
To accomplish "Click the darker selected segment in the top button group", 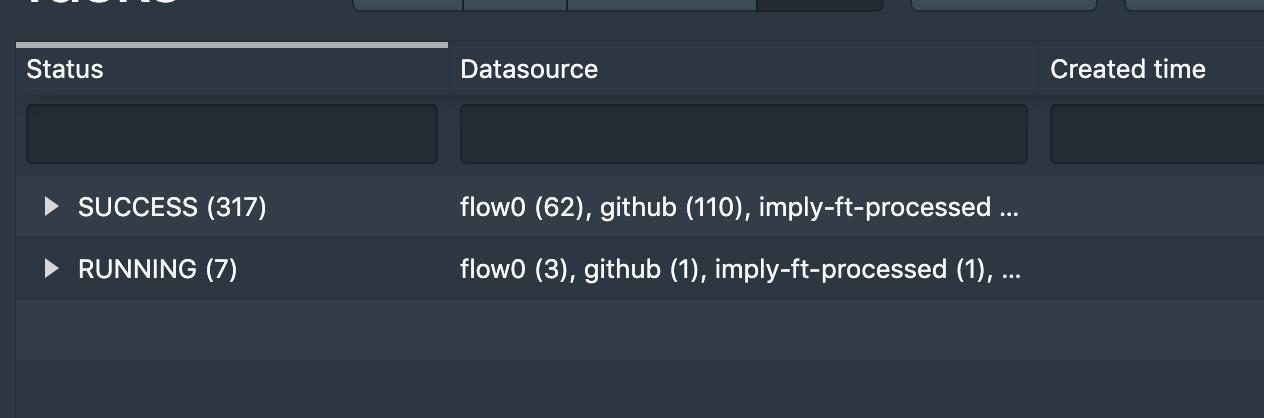I will pyautogui.click(x=820, y=5).
